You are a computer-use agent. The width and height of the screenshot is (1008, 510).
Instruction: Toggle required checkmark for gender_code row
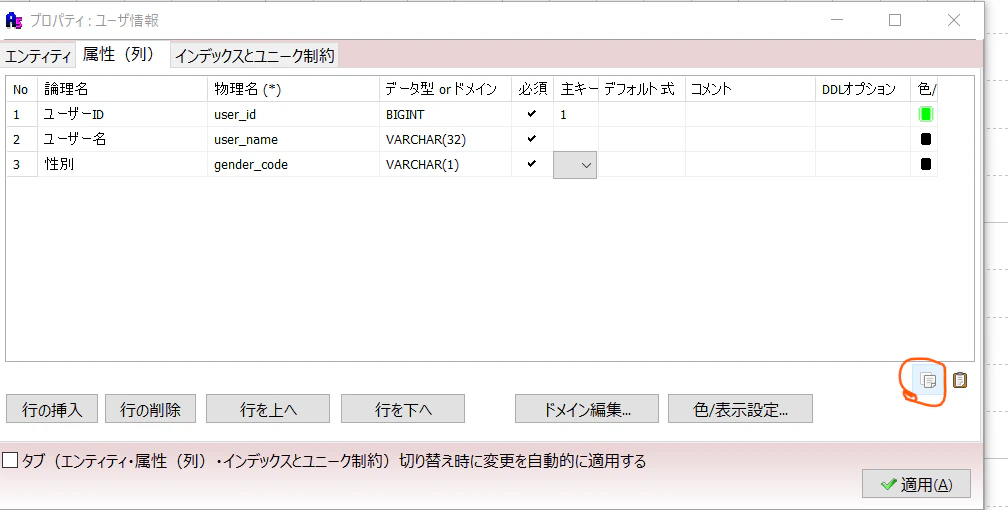click(x=532, y=164)
